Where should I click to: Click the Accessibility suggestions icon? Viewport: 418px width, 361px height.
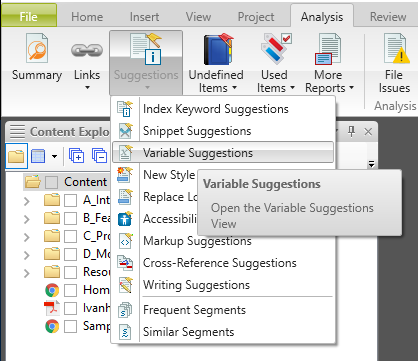tap(125, 219)
